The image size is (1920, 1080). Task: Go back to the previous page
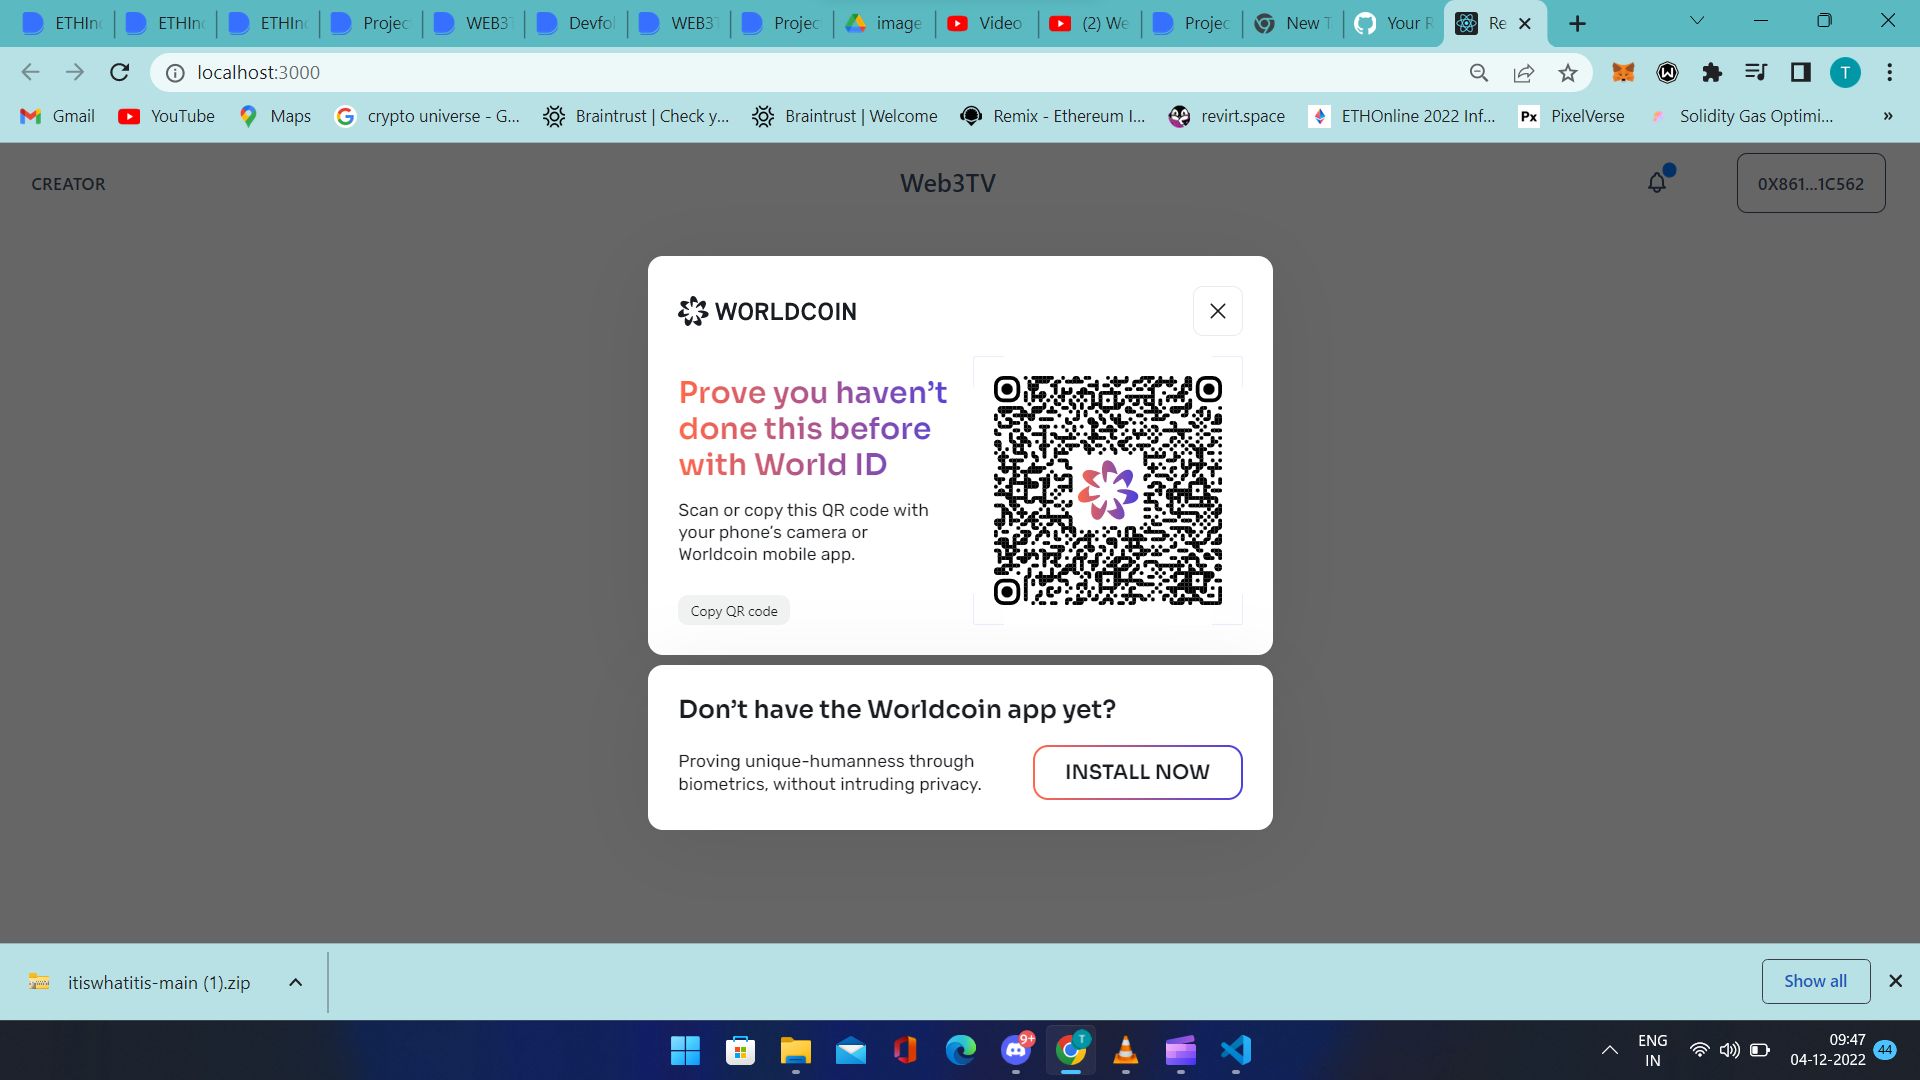click(x=31, y=72)
